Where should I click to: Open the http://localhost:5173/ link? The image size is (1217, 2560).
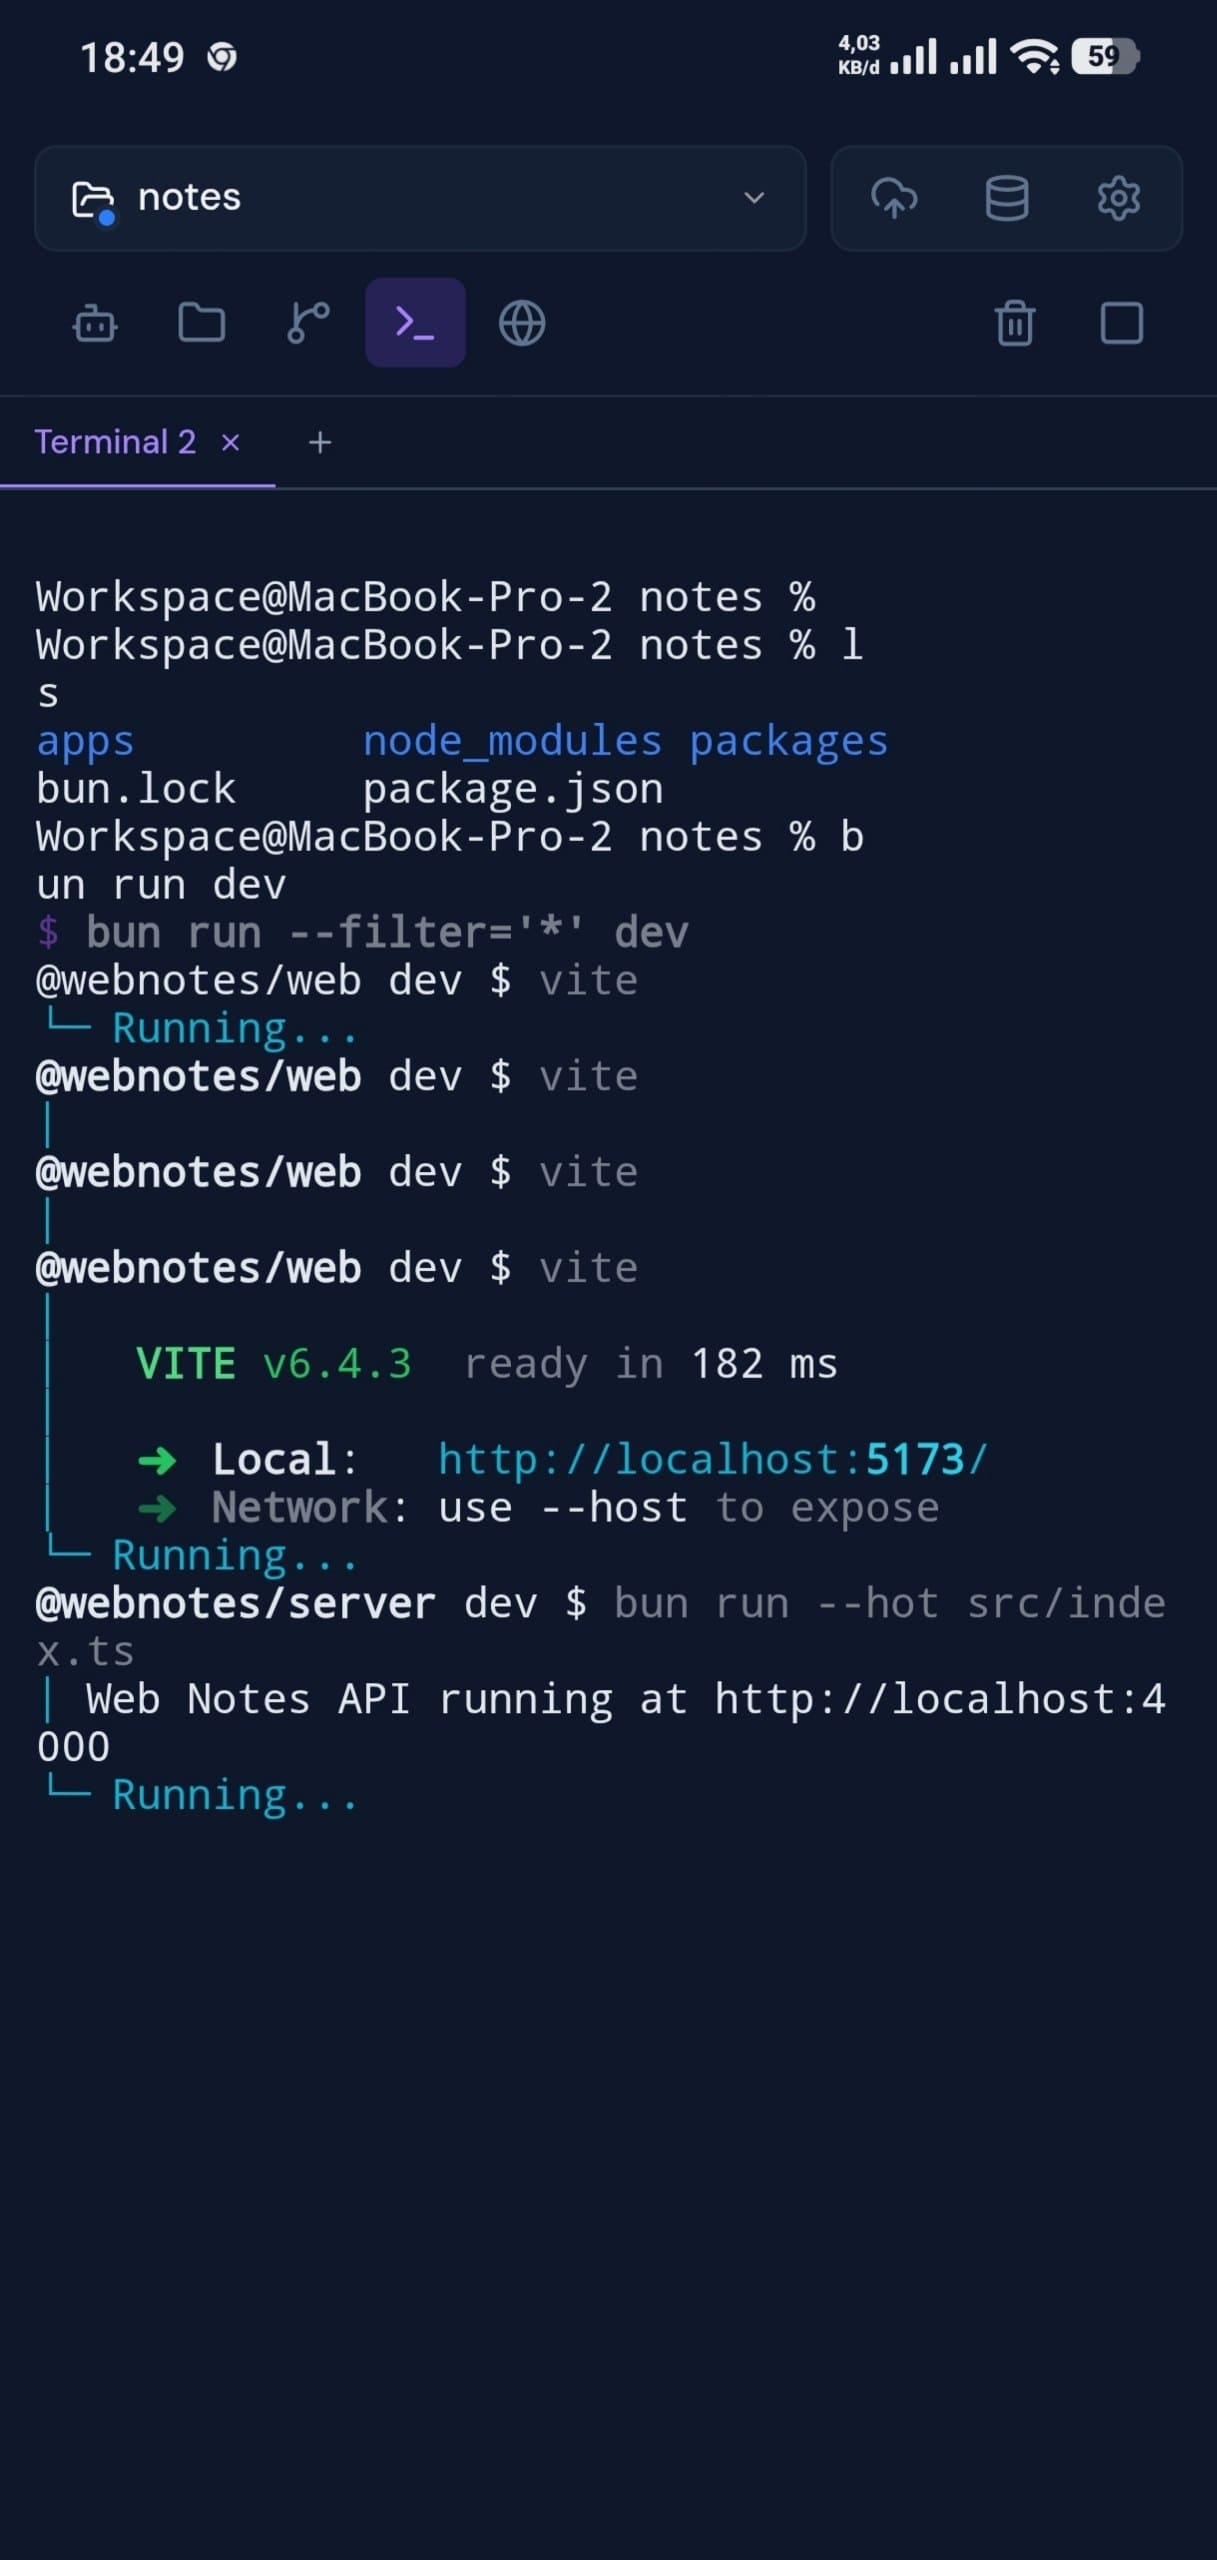(x=713, y=1459)
